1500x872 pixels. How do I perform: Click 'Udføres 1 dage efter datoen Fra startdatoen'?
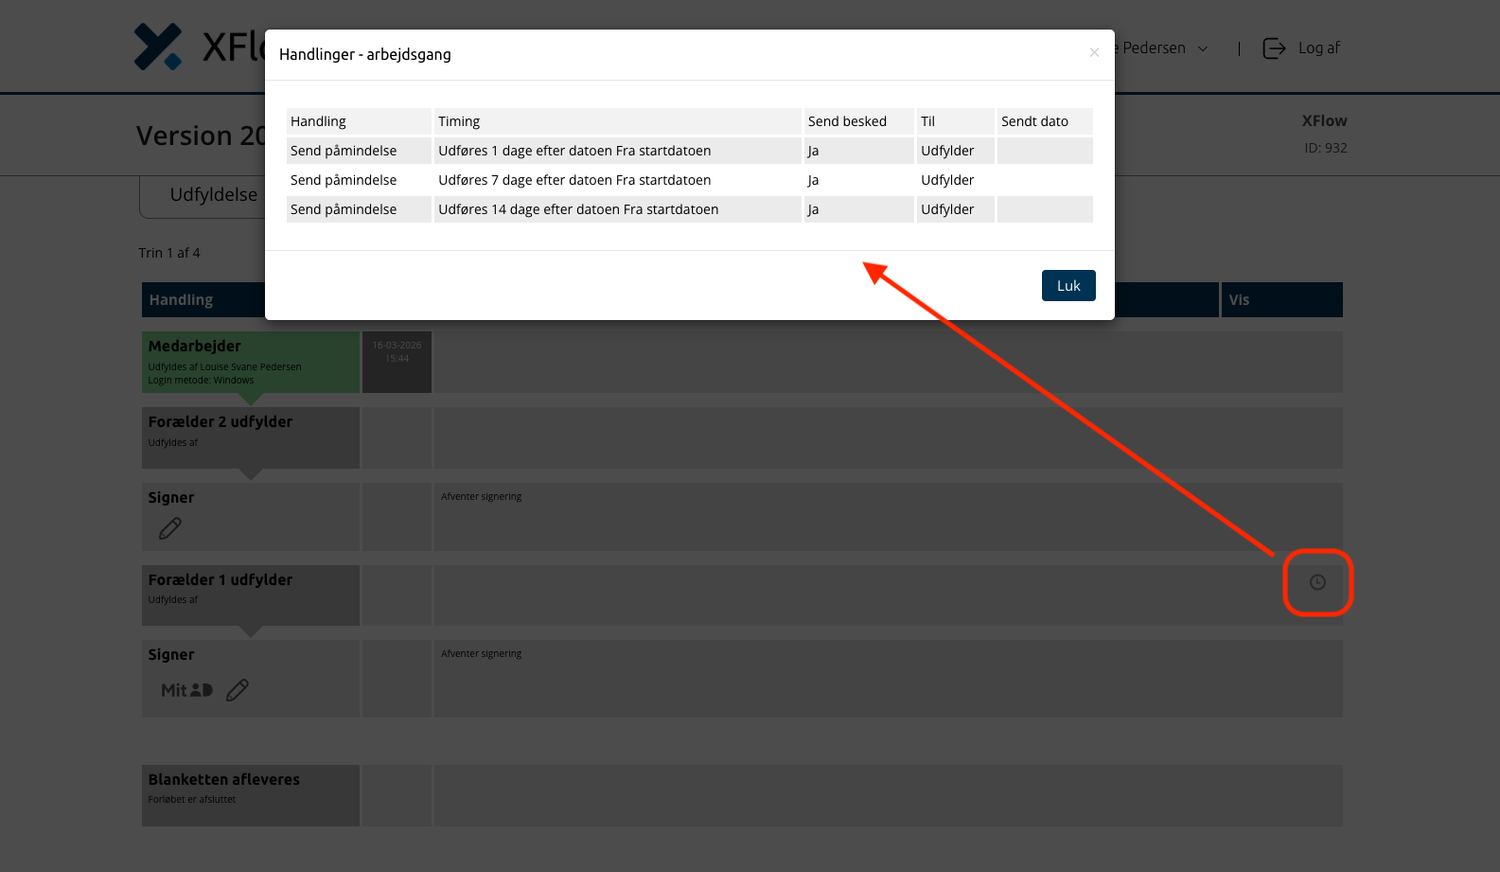pos(575,151)
